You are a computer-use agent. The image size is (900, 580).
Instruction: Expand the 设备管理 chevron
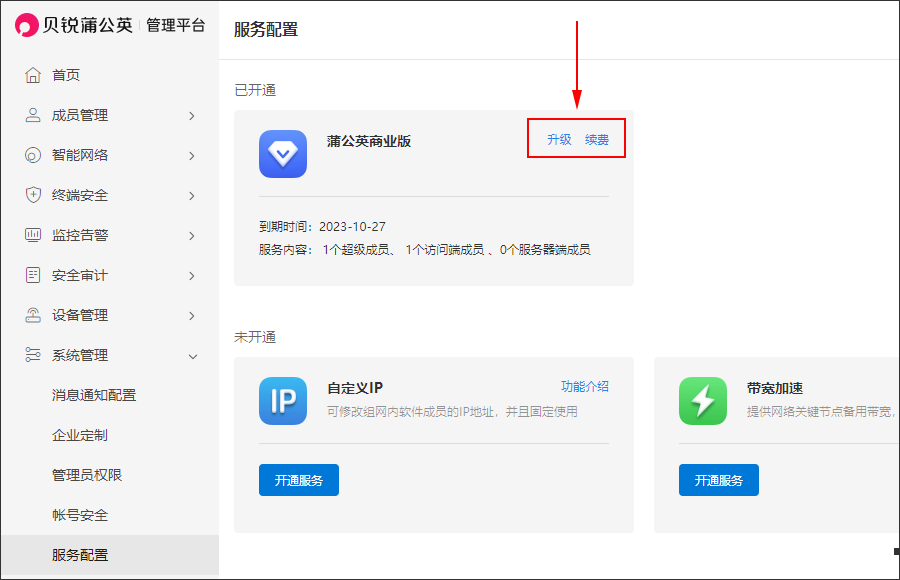192,316
